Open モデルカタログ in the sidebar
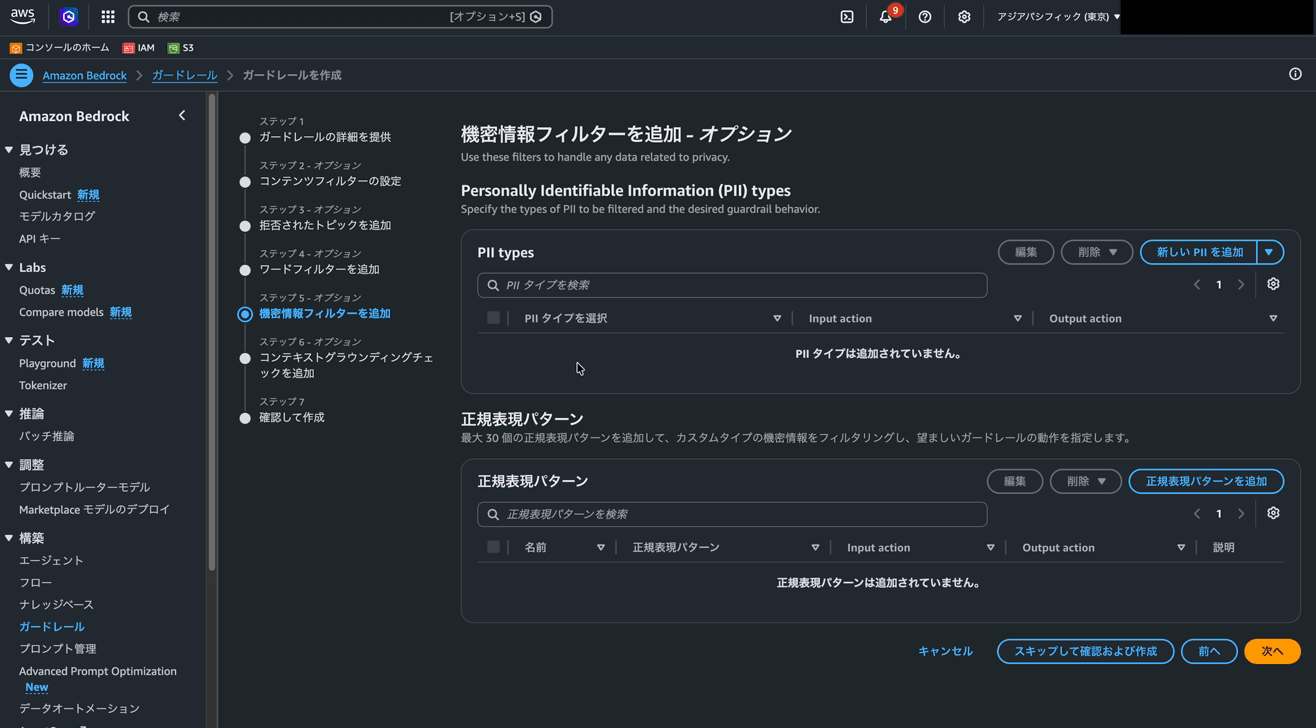This screenshot has width=1316, height=728. pyautogui.click(x=57, y=216)
